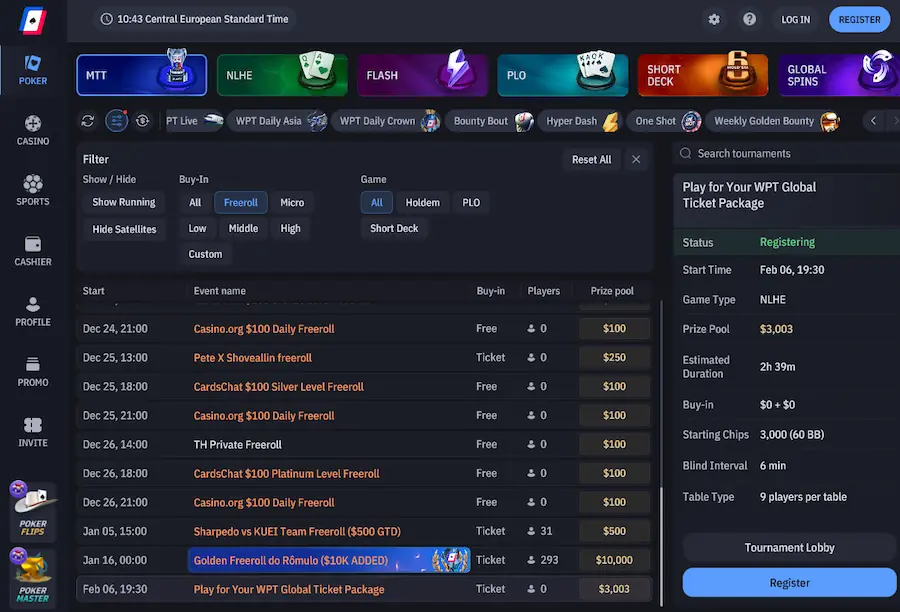Image resolution: width=900 pixels, height=612 pixels.
Task: Open the Tournament Lobby
Action: [789, 547]
